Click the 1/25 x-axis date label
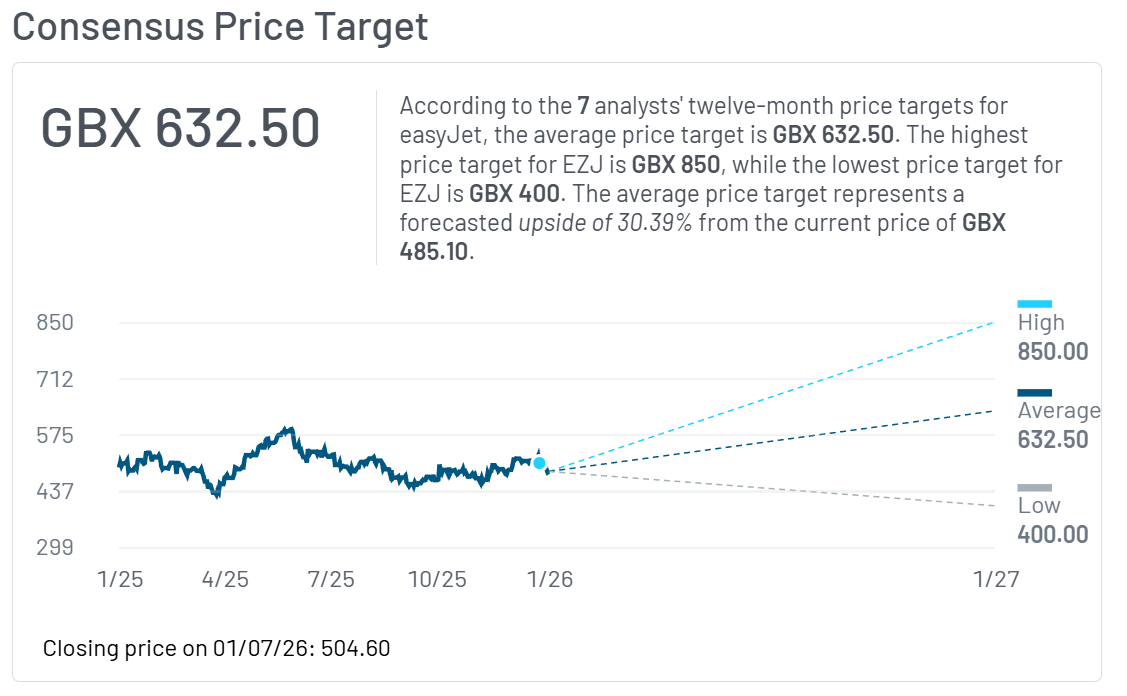 click(118, 580)
